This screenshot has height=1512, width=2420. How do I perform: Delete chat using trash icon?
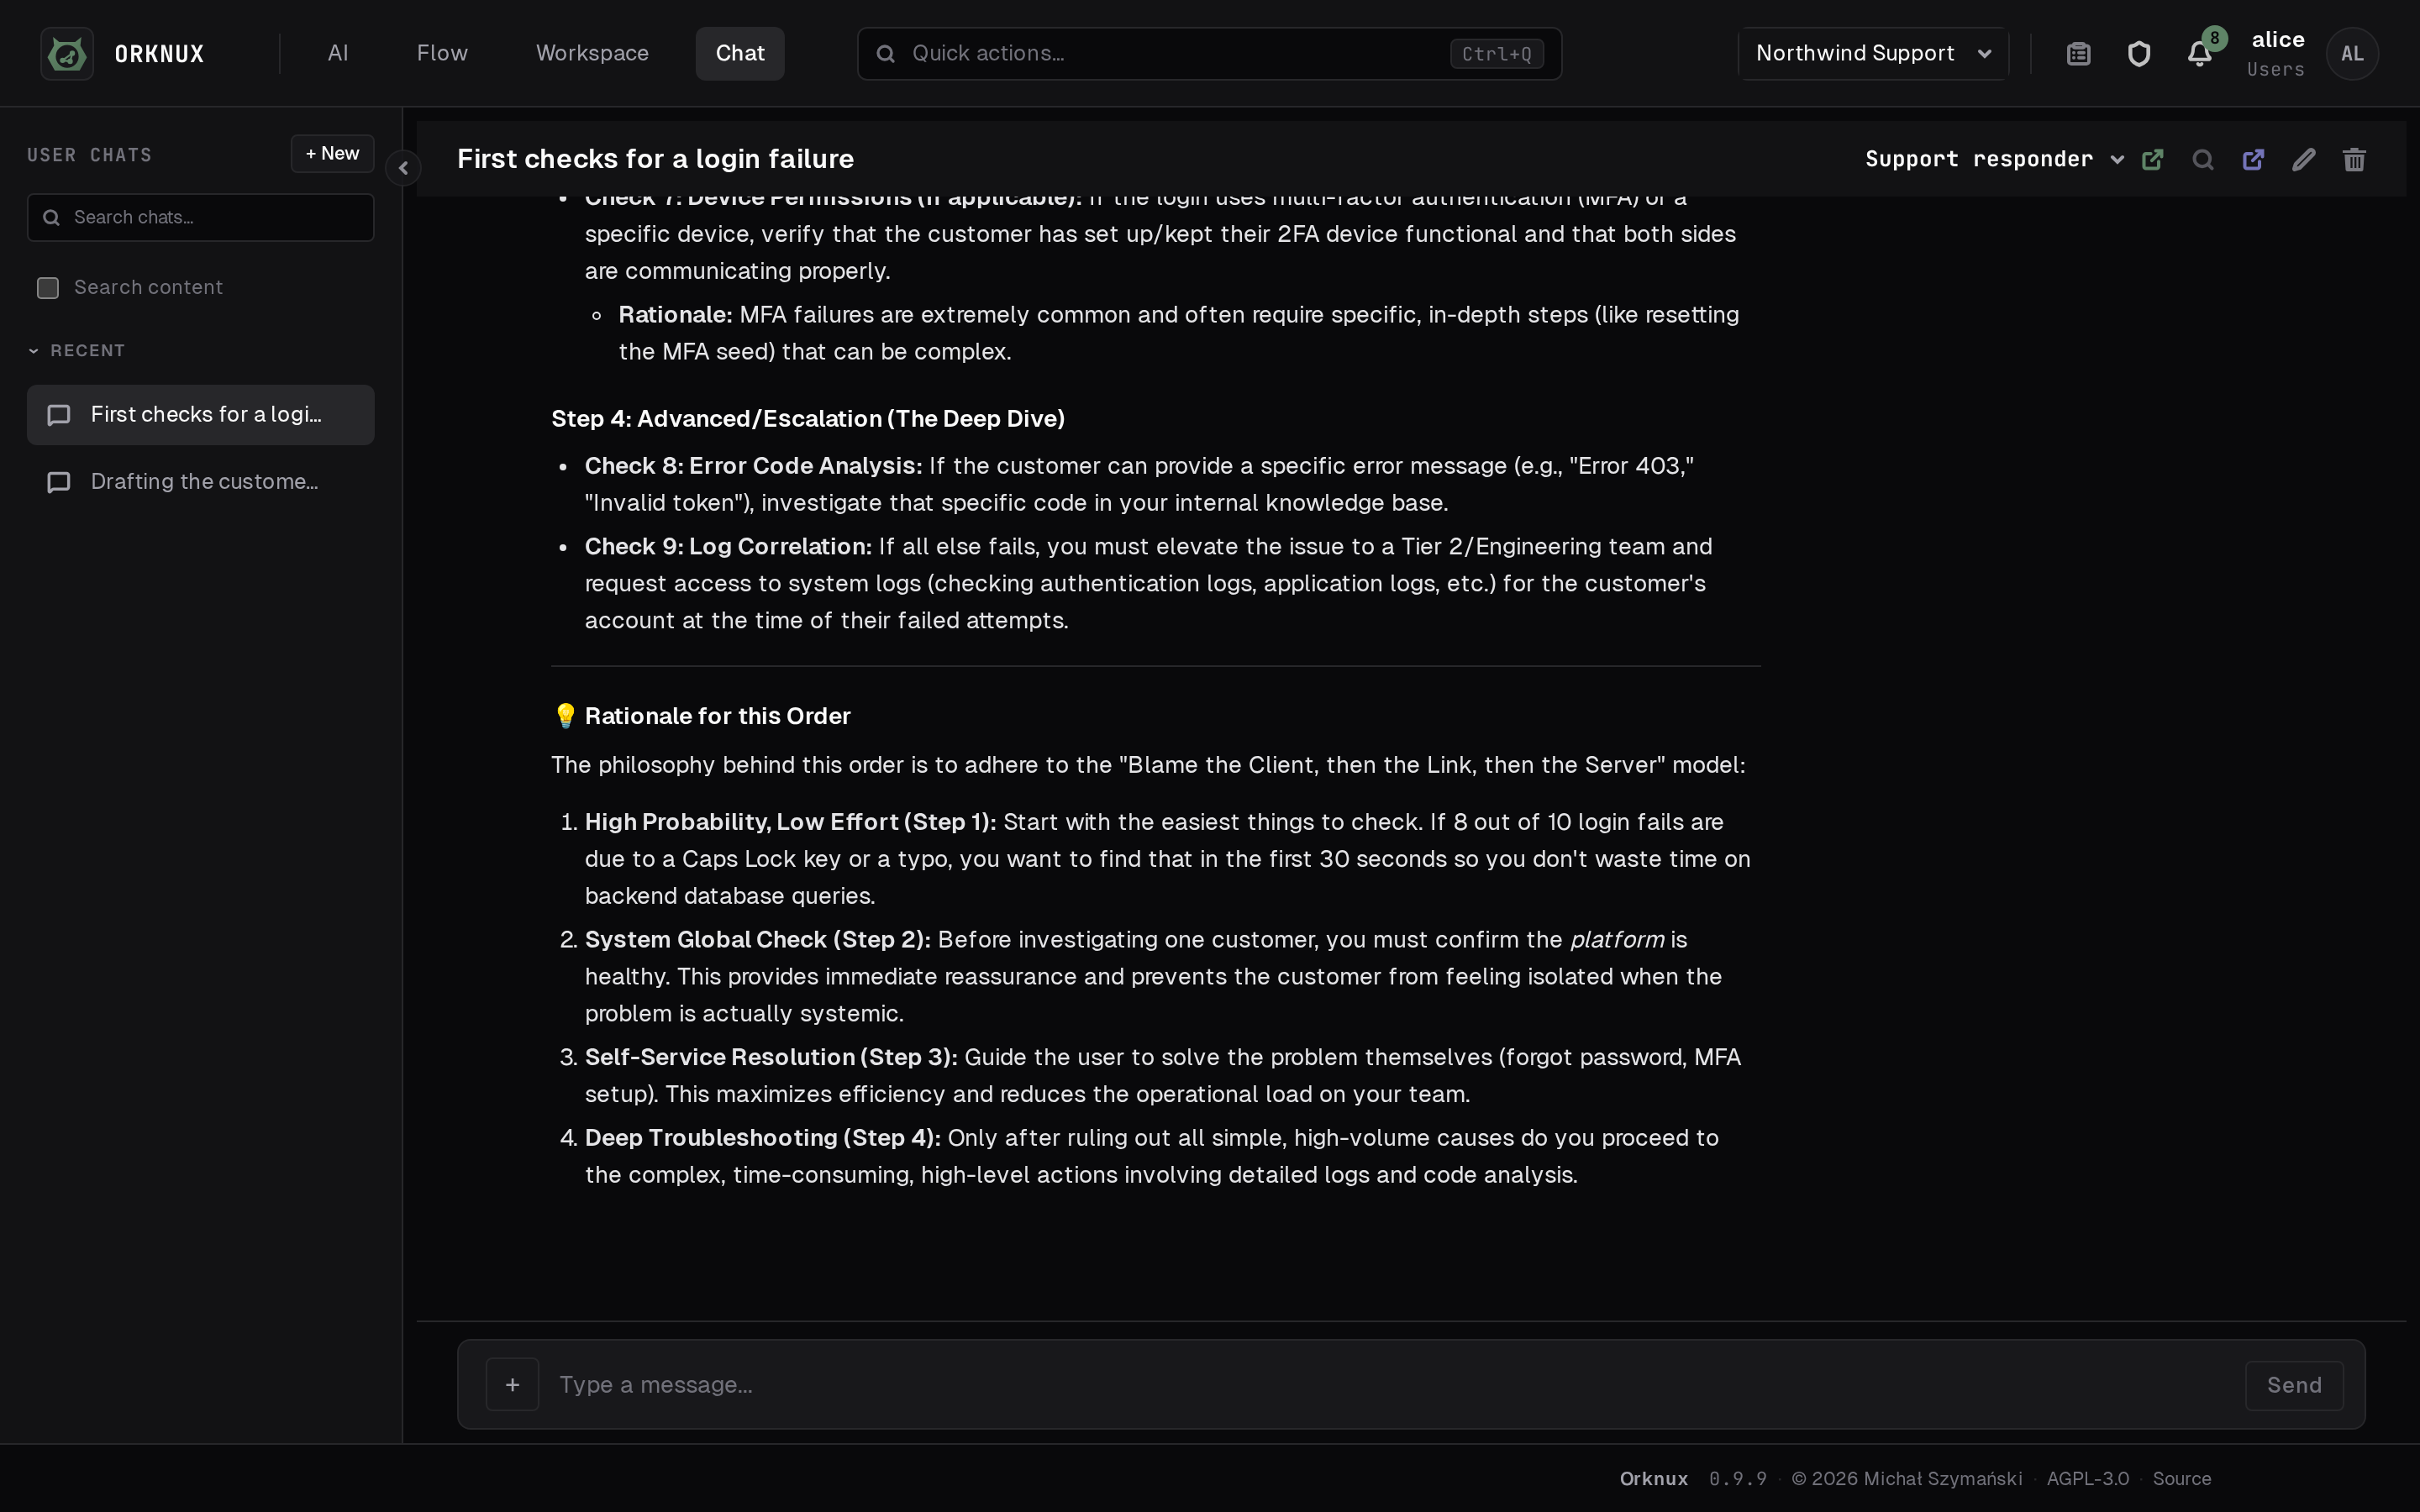click(x=2354, y=160)
